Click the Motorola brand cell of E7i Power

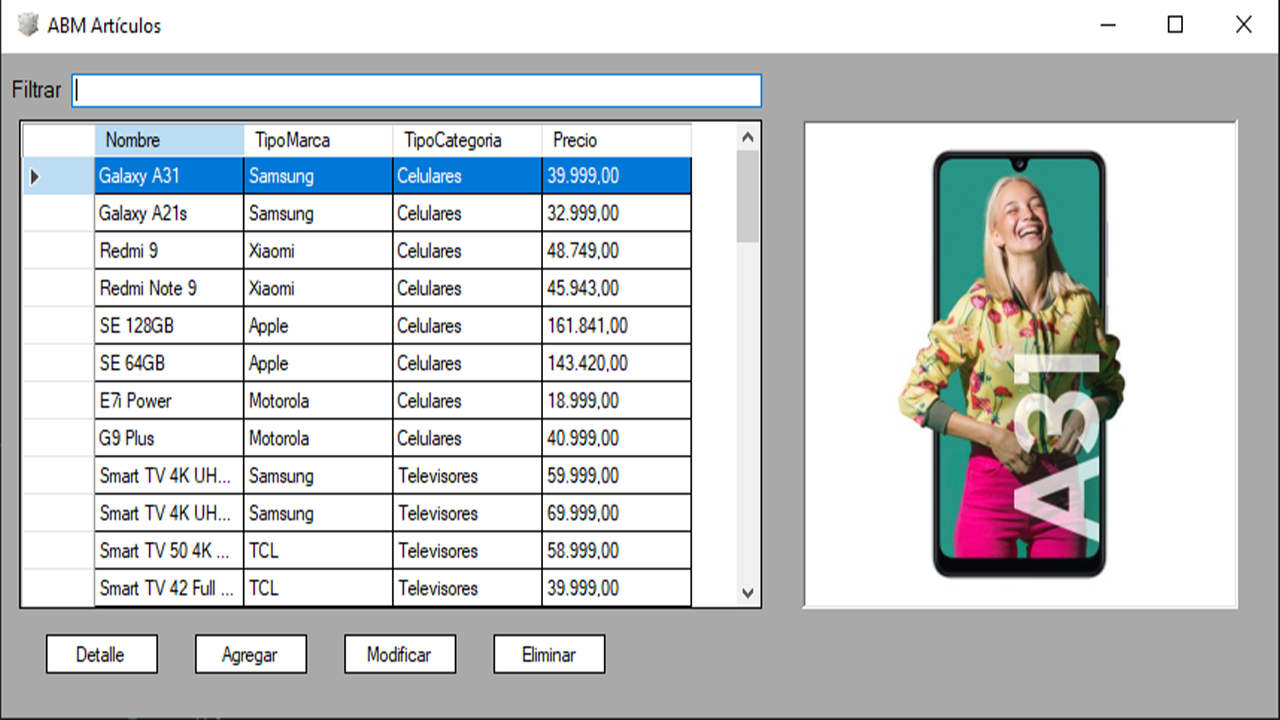tap(318, 401)
